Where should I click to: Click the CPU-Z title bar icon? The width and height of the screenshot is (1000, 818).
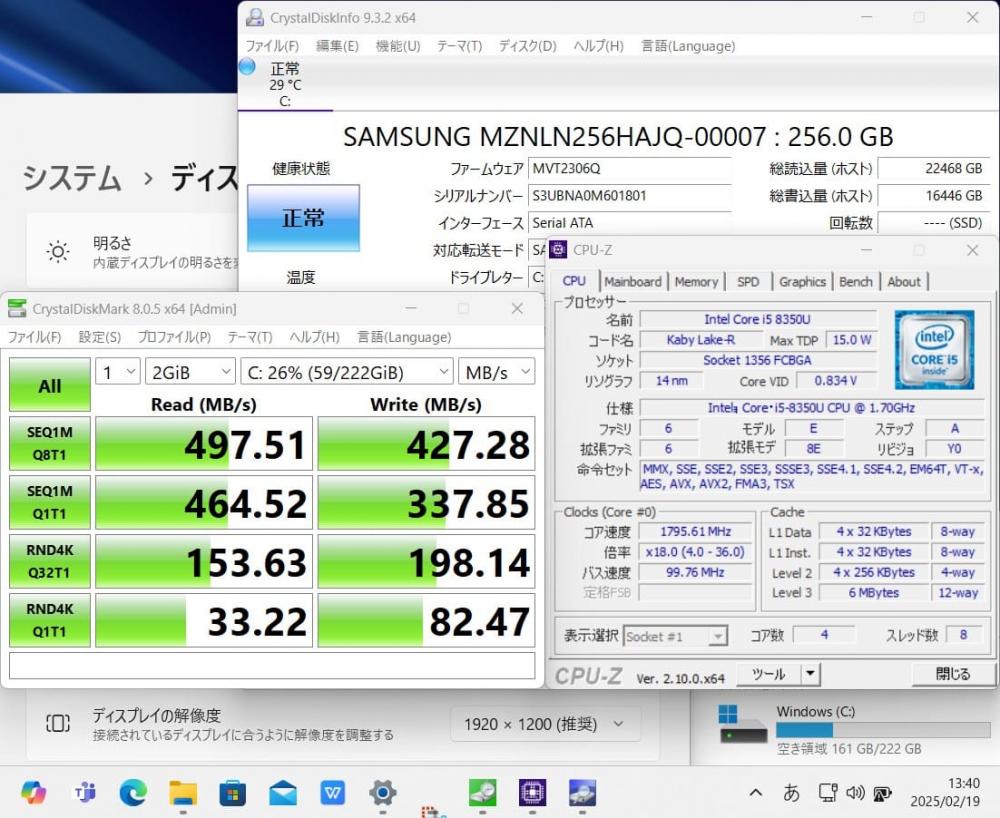[x=558, y=249]
